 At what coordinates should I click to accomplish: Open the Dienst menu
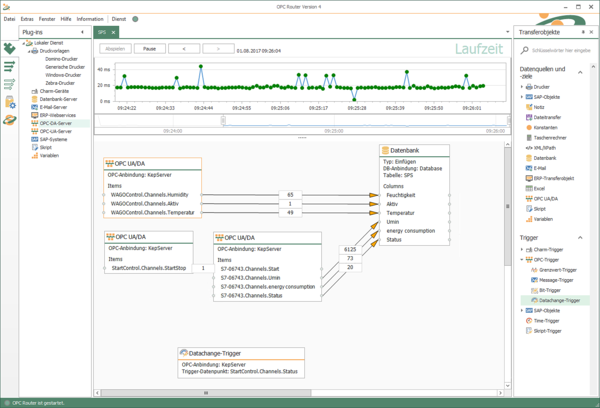[x=119, y=19]
